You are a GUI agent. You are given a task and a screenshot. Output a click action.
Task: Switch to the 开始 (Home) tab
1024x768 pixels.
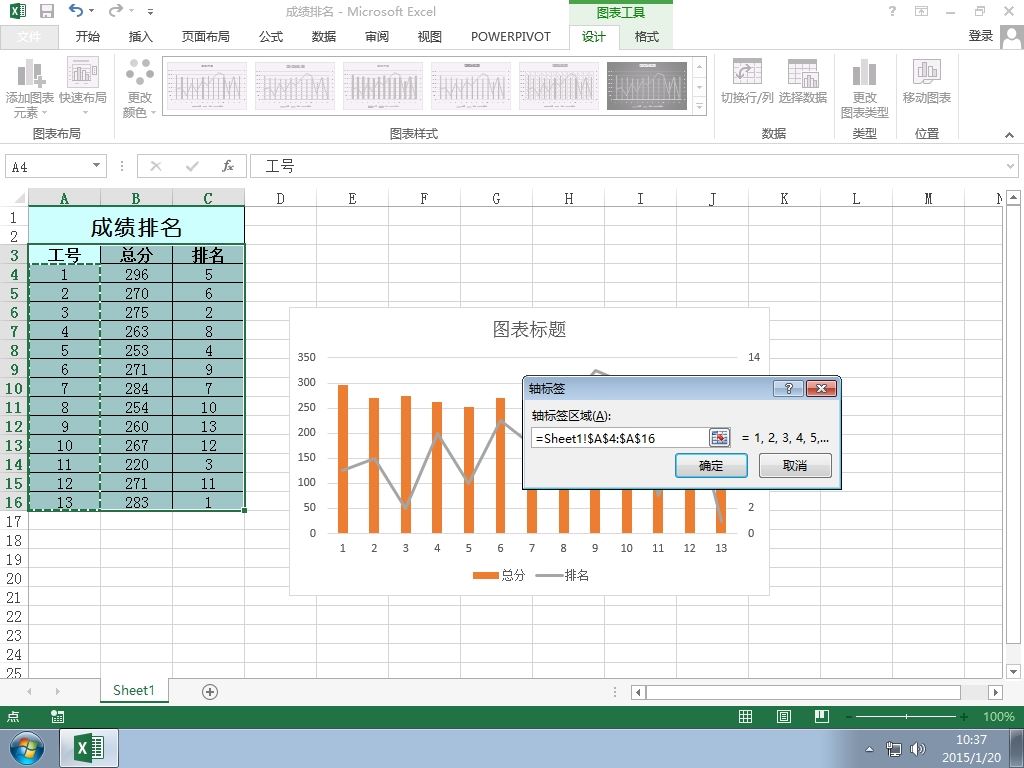[88, 37]
